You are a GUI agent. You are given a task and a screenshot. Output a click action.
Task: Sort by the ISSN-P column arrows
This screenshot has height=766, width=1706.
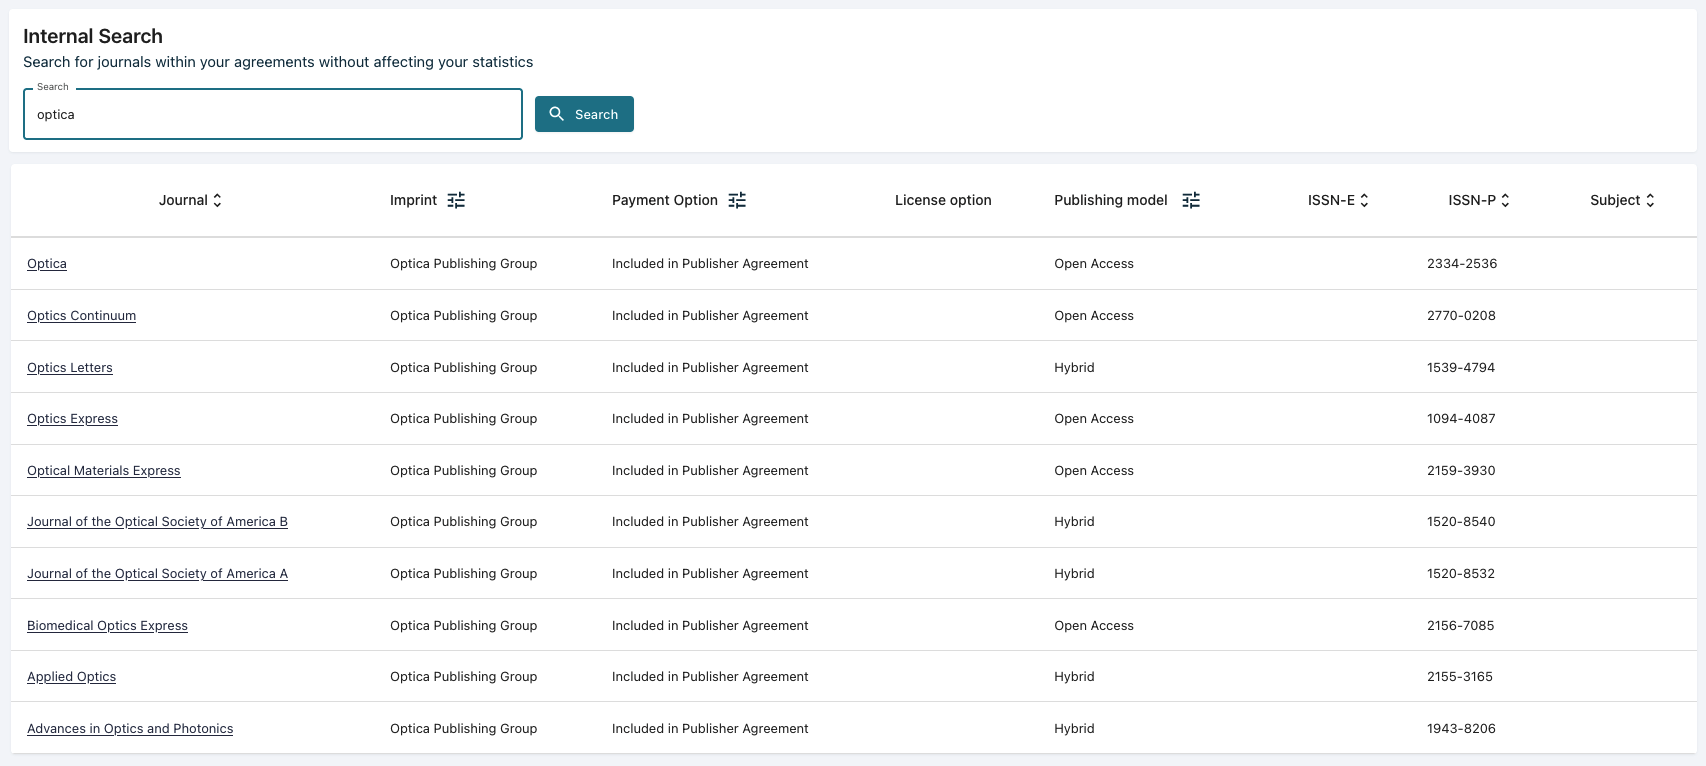(x=1505, y=200)
